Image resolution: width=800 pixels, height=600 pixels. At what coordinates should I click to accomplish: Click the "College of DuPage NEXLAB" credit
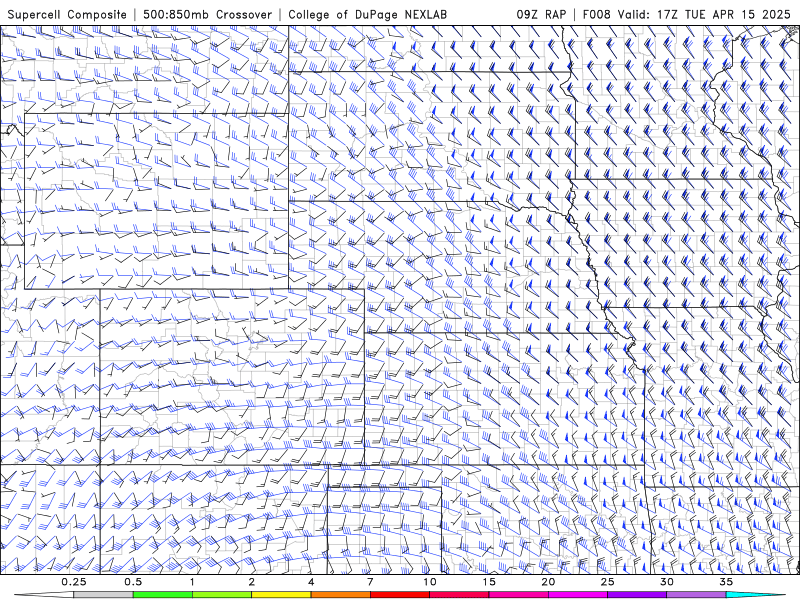pyautogui.click(x=367, y=15)
